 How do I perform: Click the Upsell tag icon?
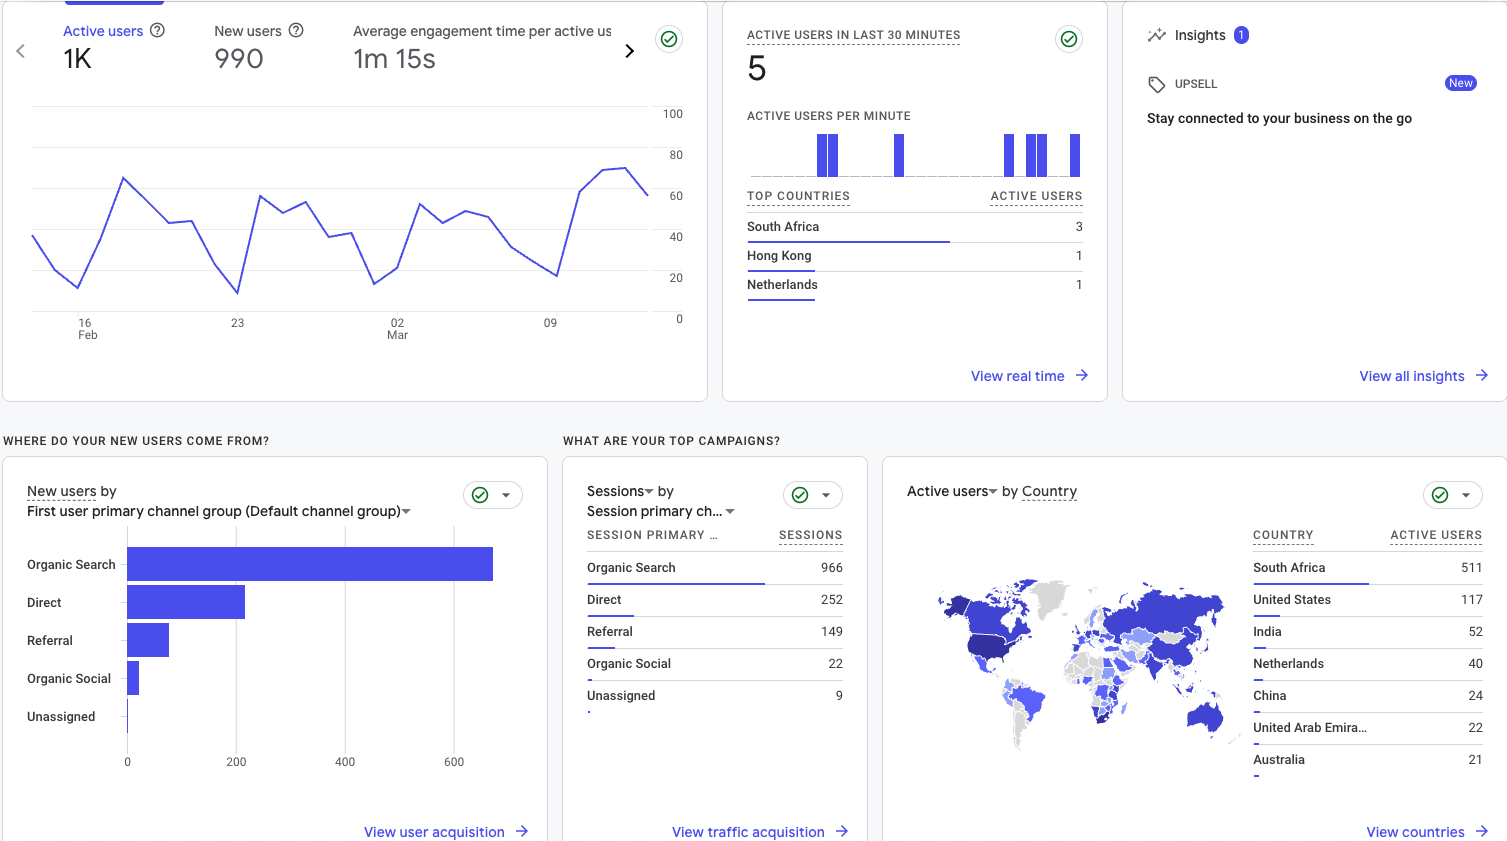1157,84
